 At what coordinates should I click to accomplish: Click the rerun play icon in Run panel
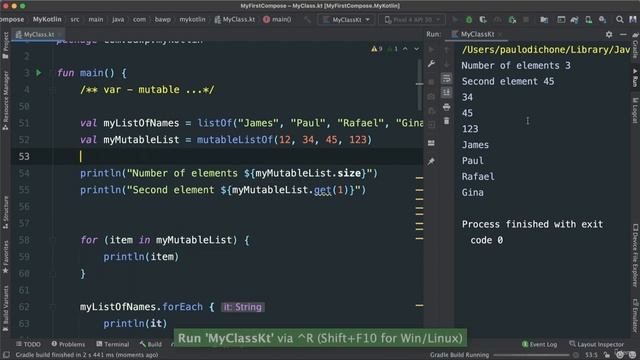(x=431, y=49)
